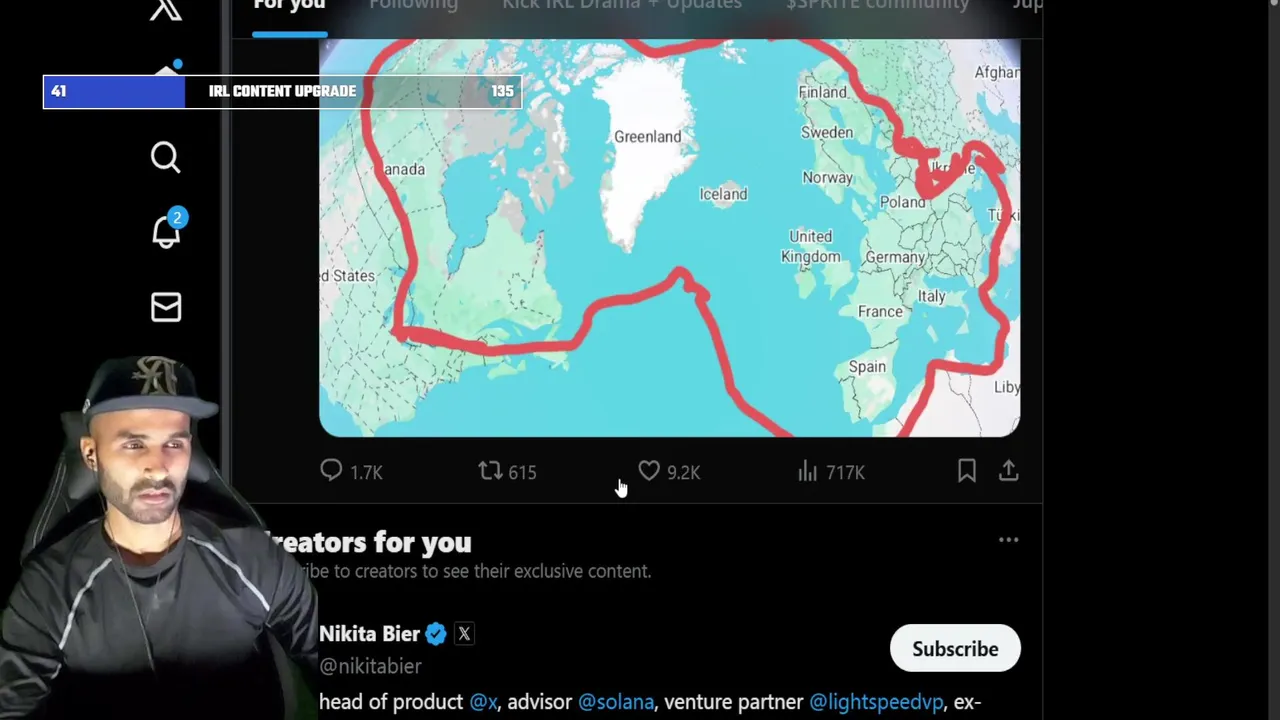Open the $SPRITE community tab

coord(877,5)
